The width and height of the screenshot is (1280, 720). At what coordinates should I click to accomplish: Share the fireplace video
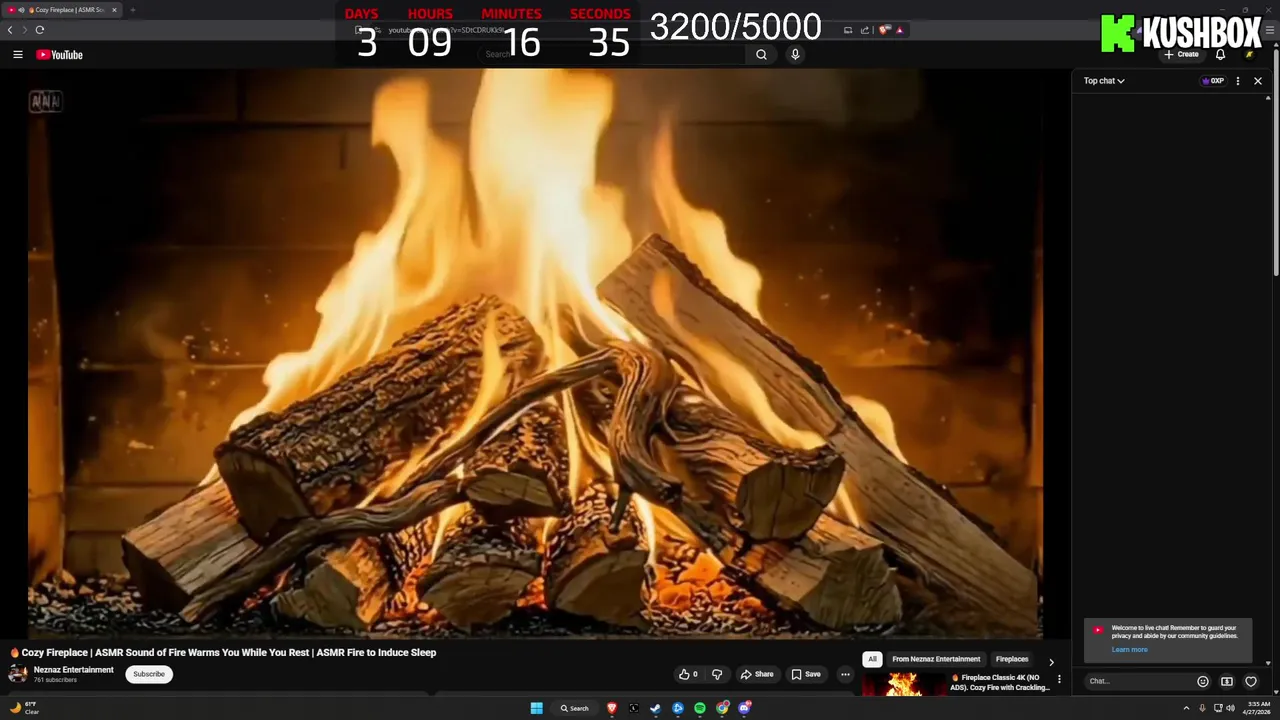pos(757,674)
